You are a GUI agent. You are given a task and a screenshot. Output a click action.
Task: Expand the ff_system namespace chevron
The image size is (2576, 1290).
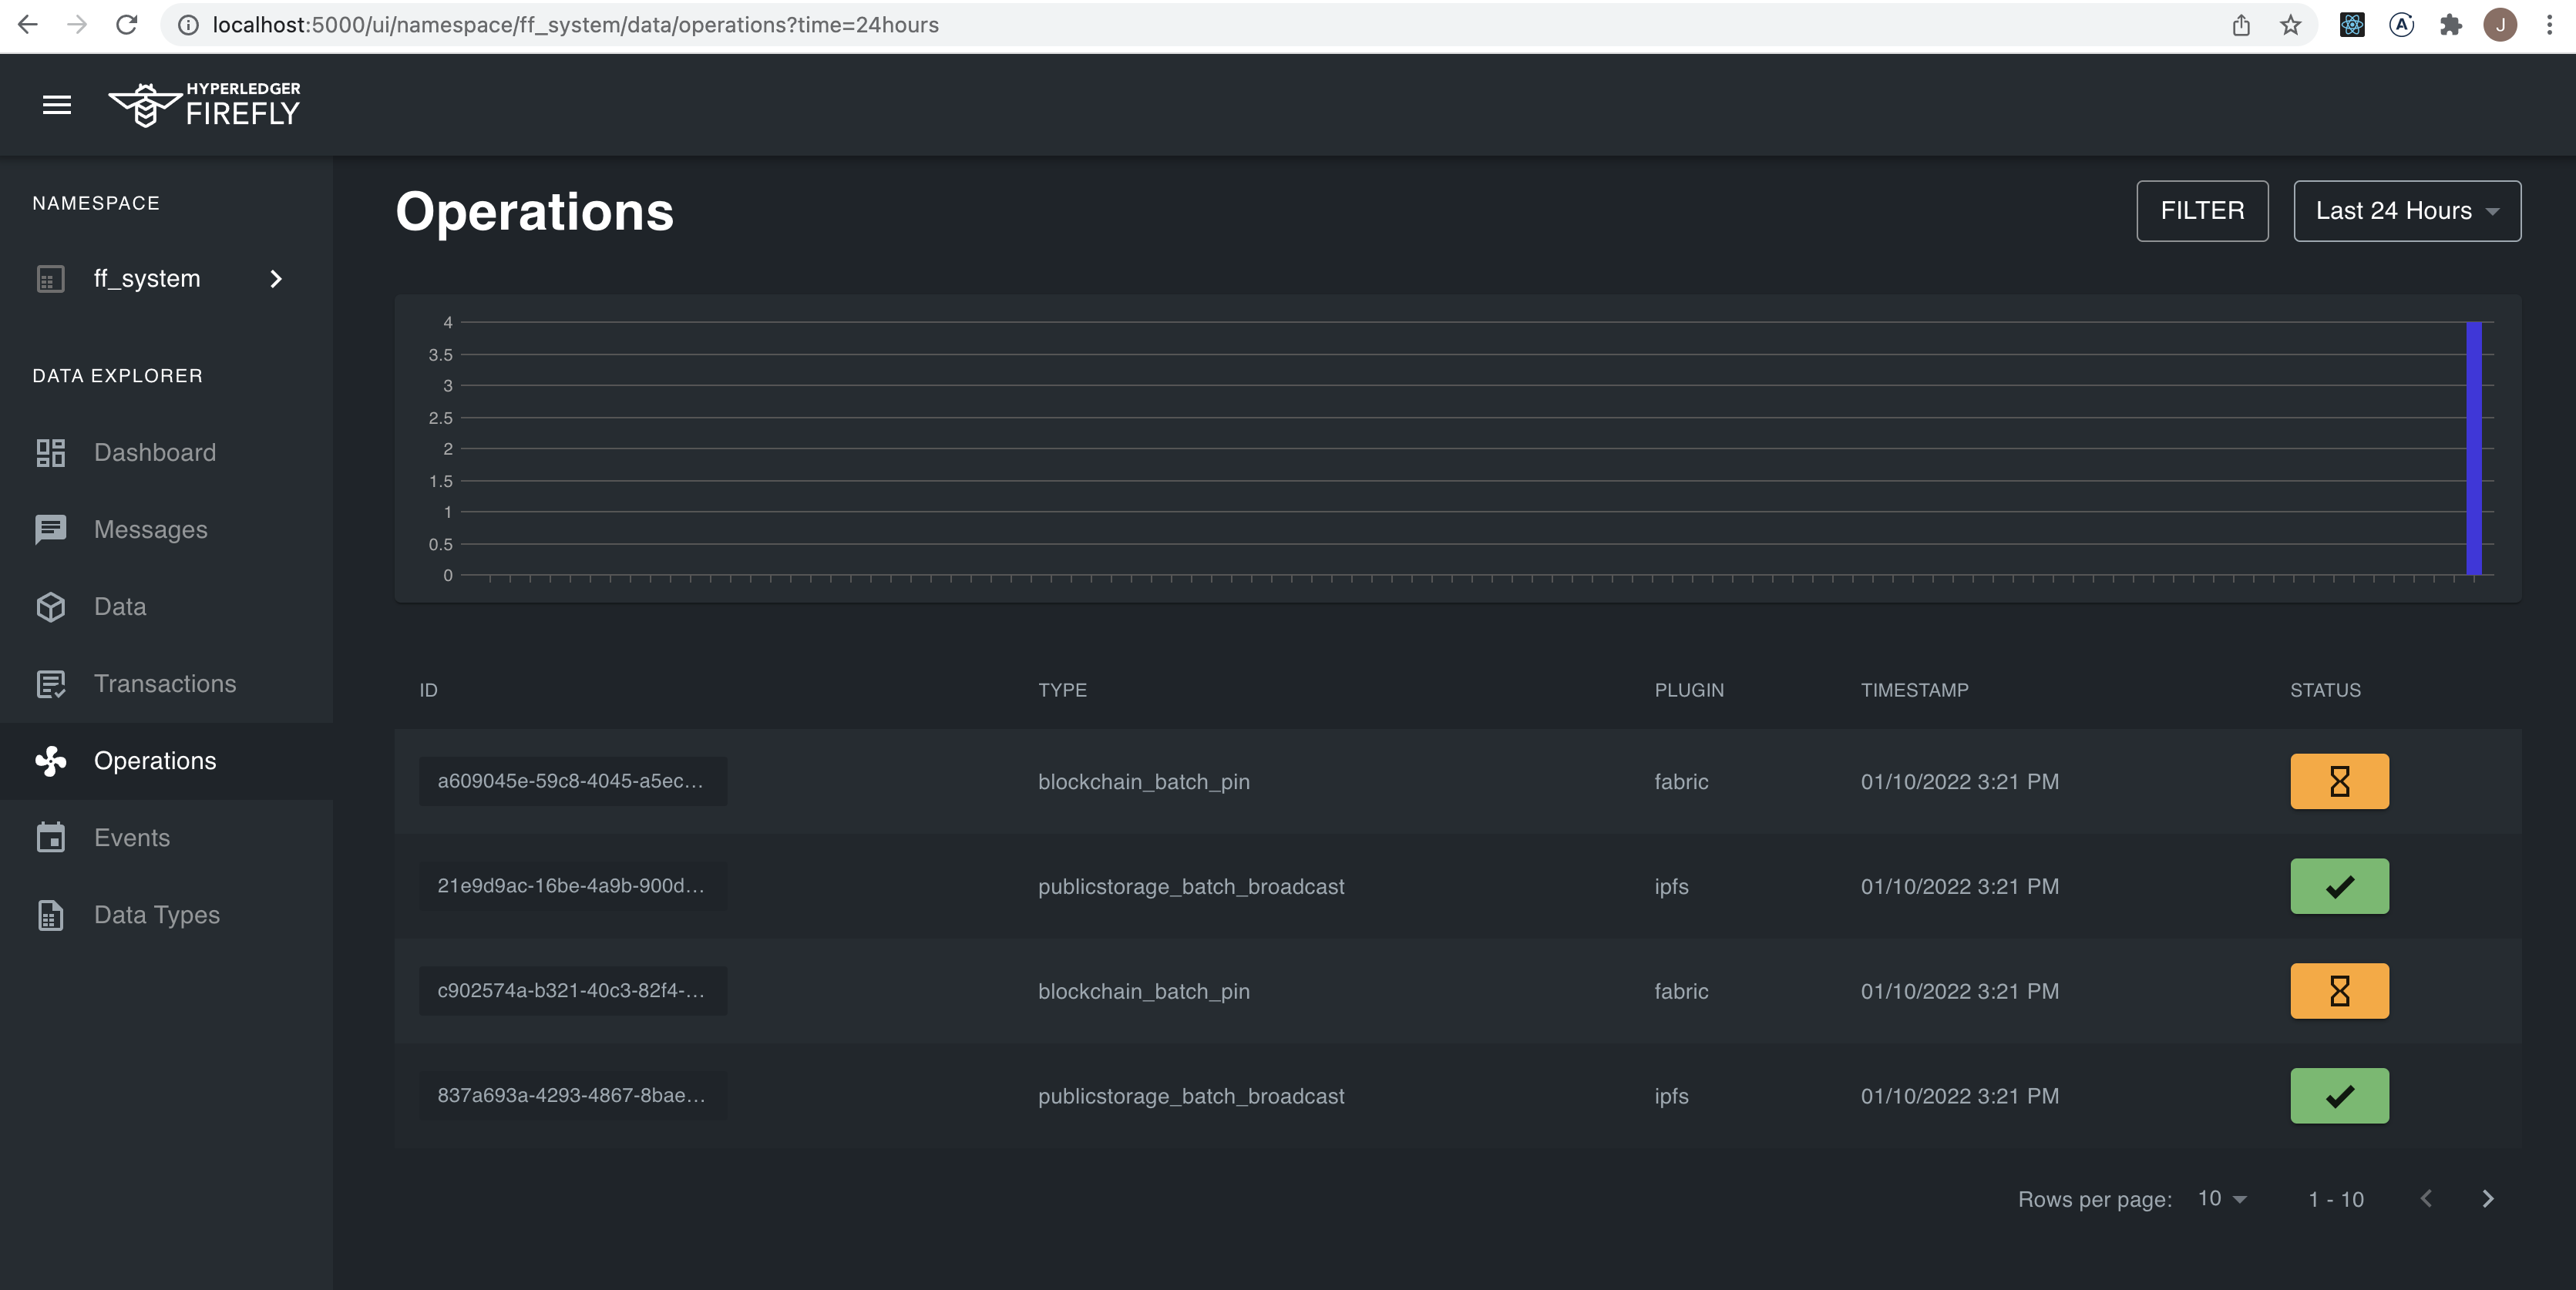[x=276, y=279]
